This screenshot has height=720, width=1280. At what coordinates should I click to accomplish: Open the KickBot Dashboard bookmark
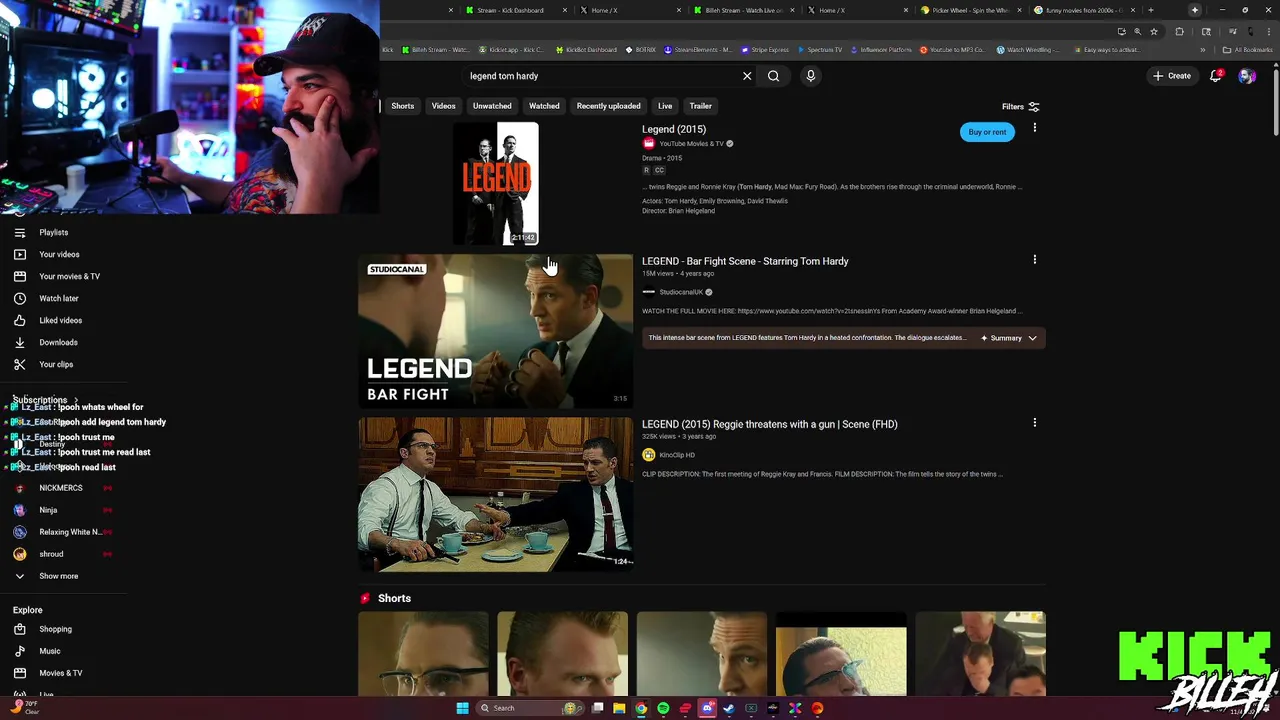point(585,50)
